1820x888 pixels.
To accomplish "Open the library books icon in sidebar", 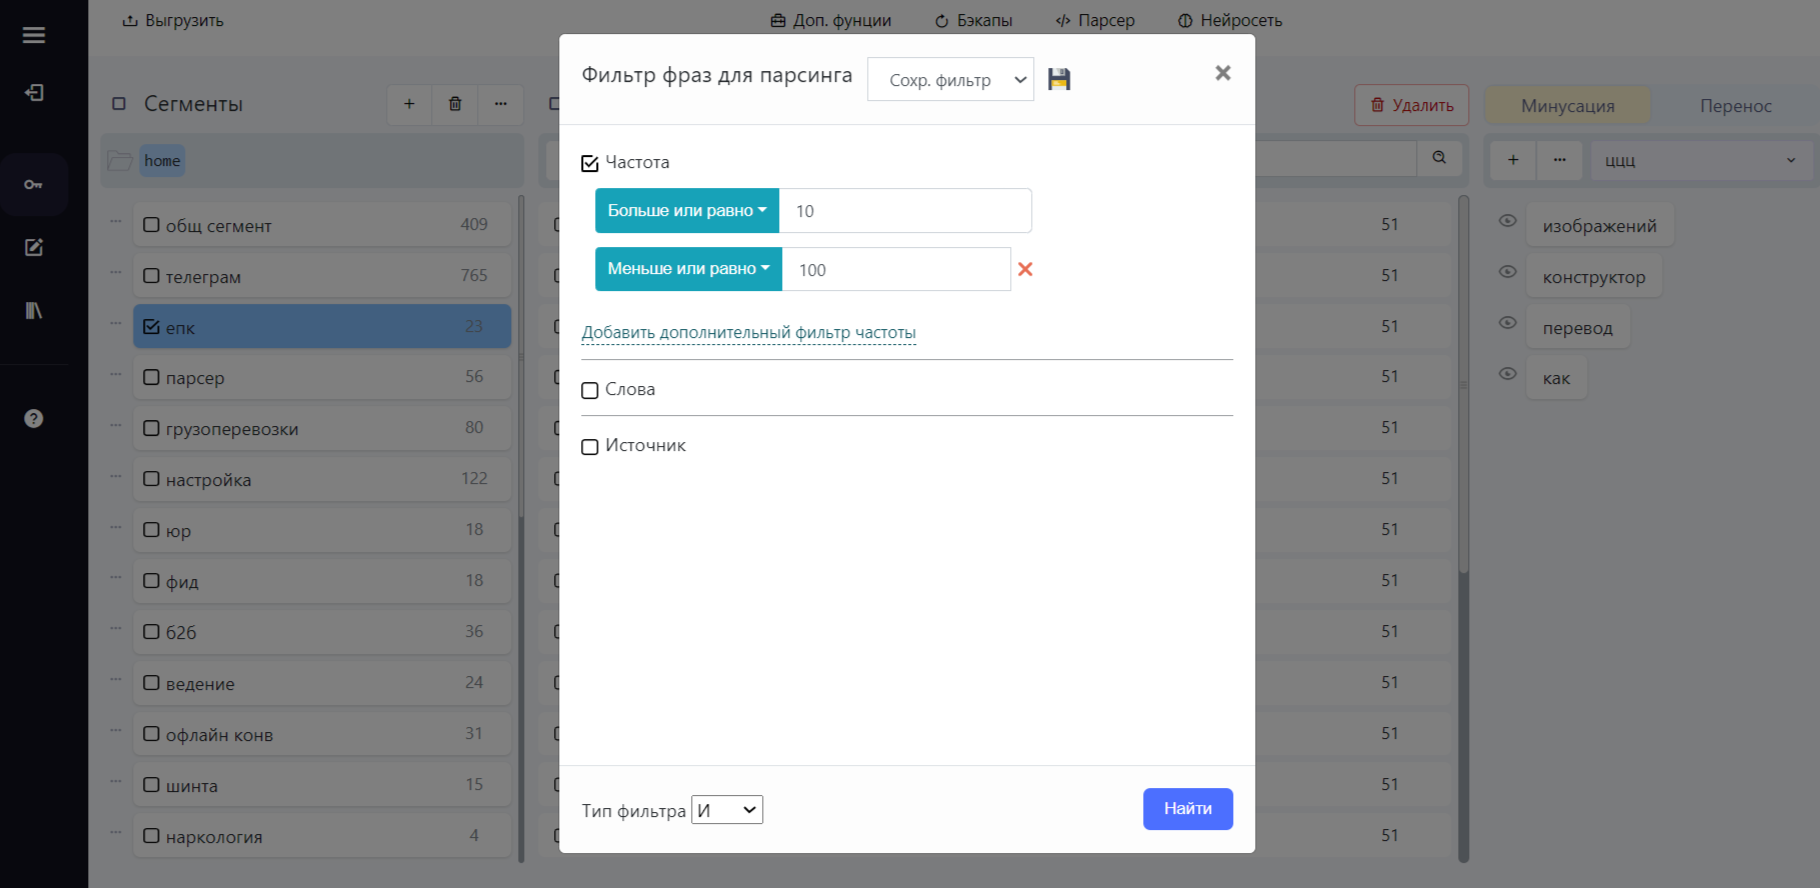I will (34, 311).
